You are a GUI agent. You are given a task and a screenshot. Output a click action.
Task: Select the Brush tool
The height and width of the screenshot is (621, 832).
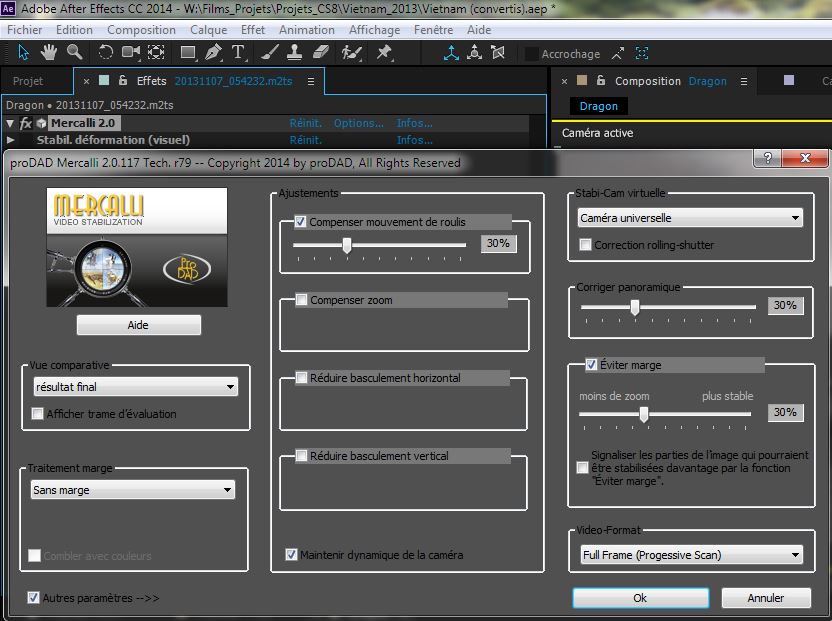click(x=270, y=53)
